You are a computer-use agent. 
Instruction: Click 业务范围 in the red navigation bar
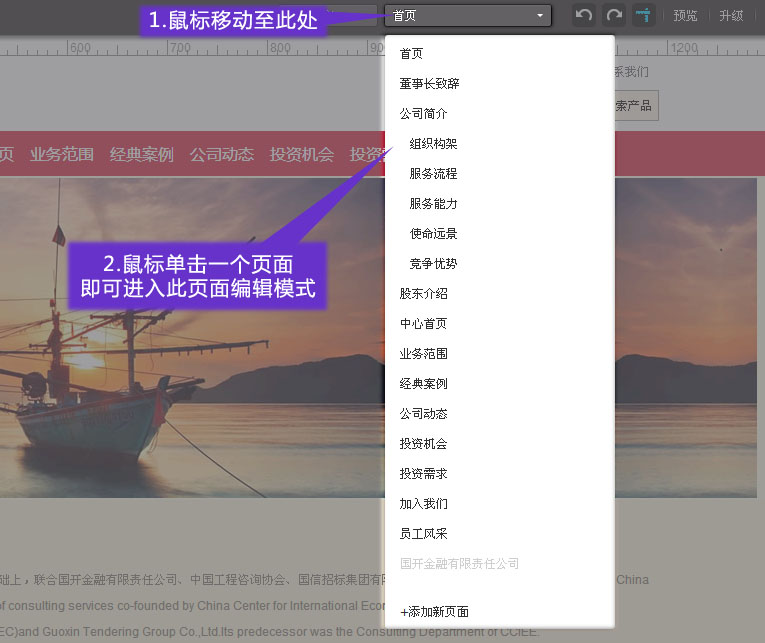(x=62, y=154)
